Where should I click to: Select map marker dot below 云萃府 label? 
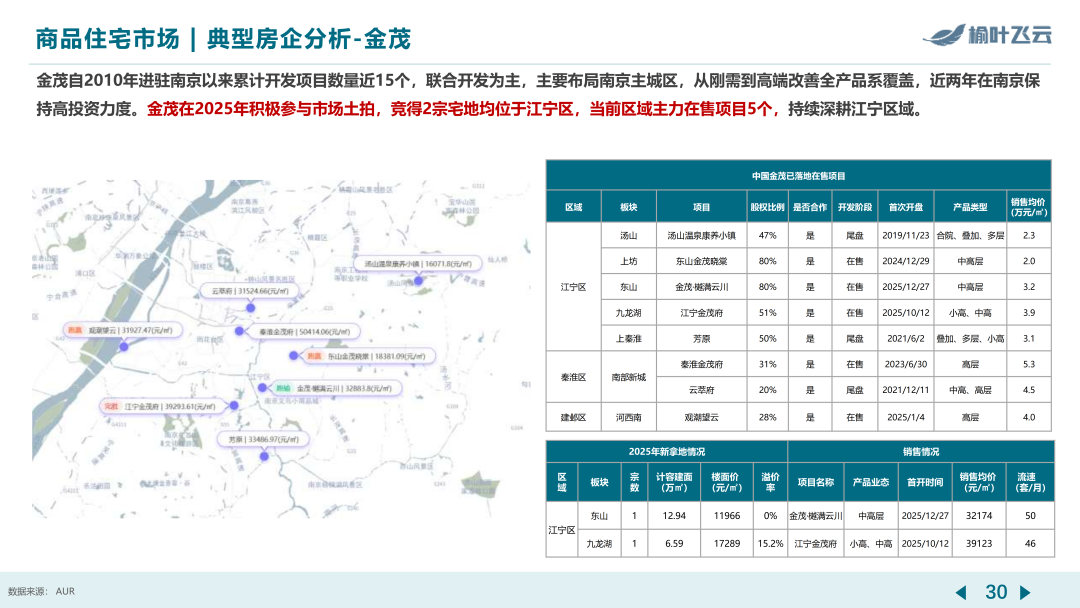251,308
